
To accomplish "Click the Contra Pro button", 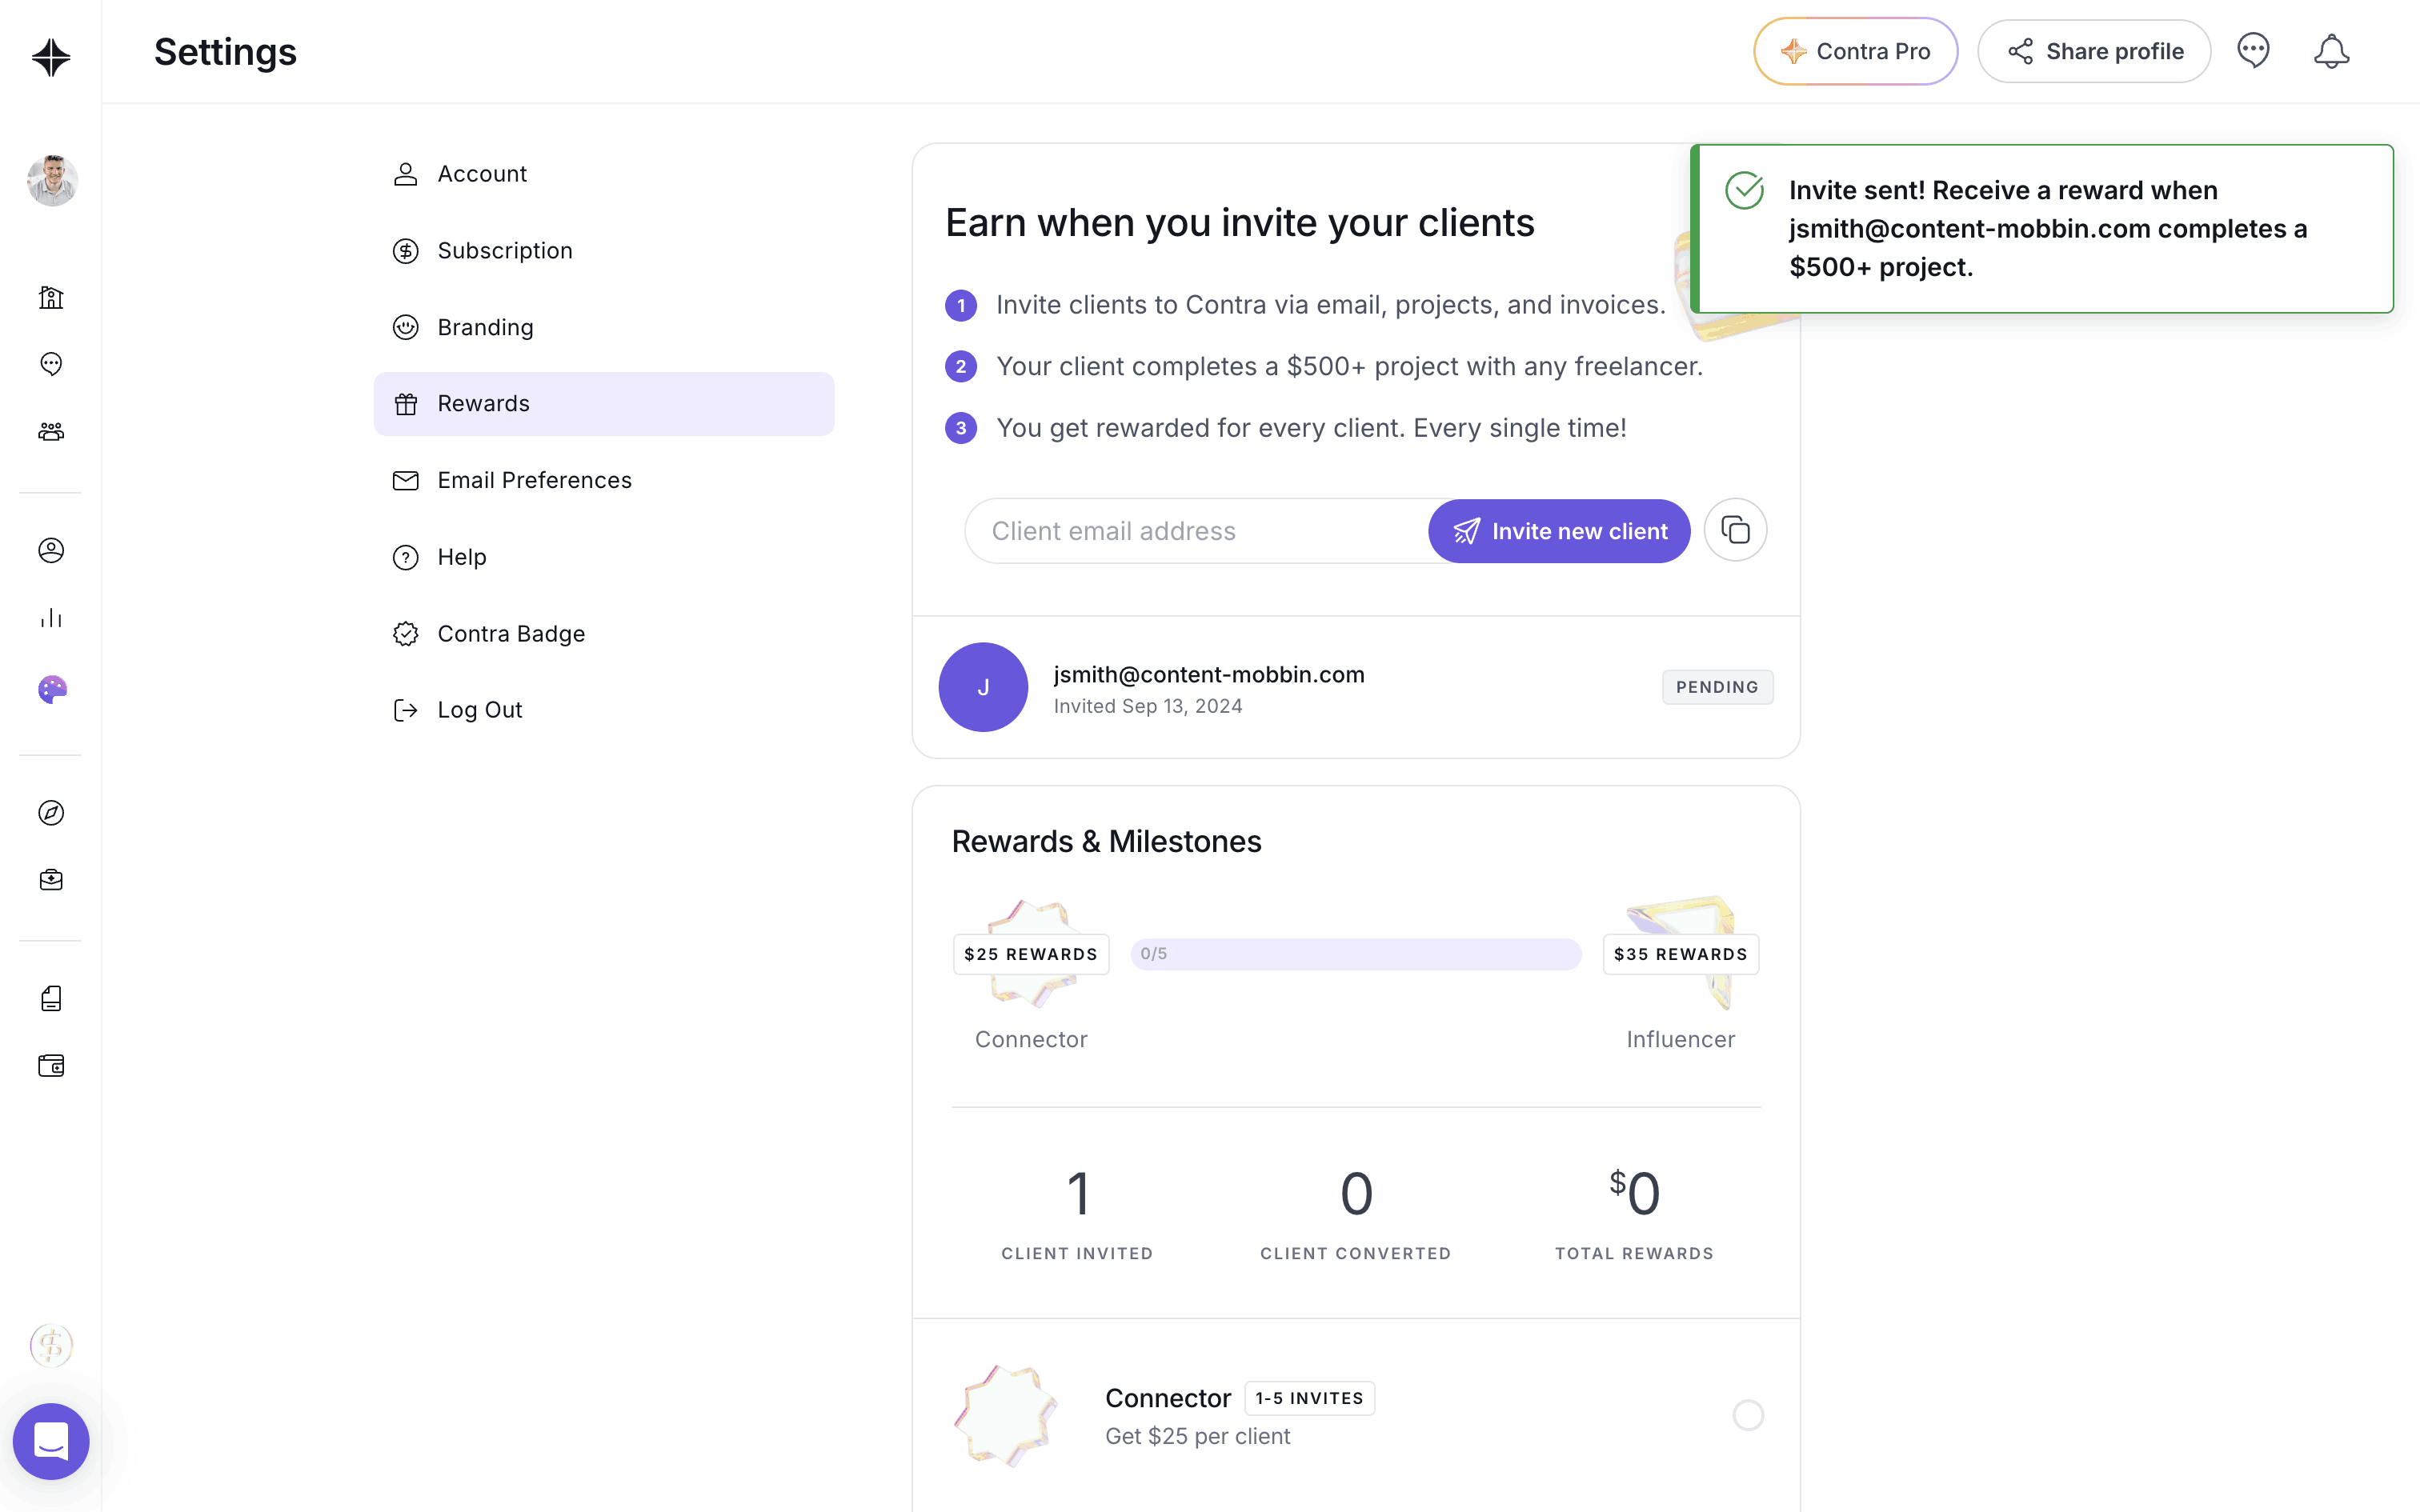I will [1855, 51].
